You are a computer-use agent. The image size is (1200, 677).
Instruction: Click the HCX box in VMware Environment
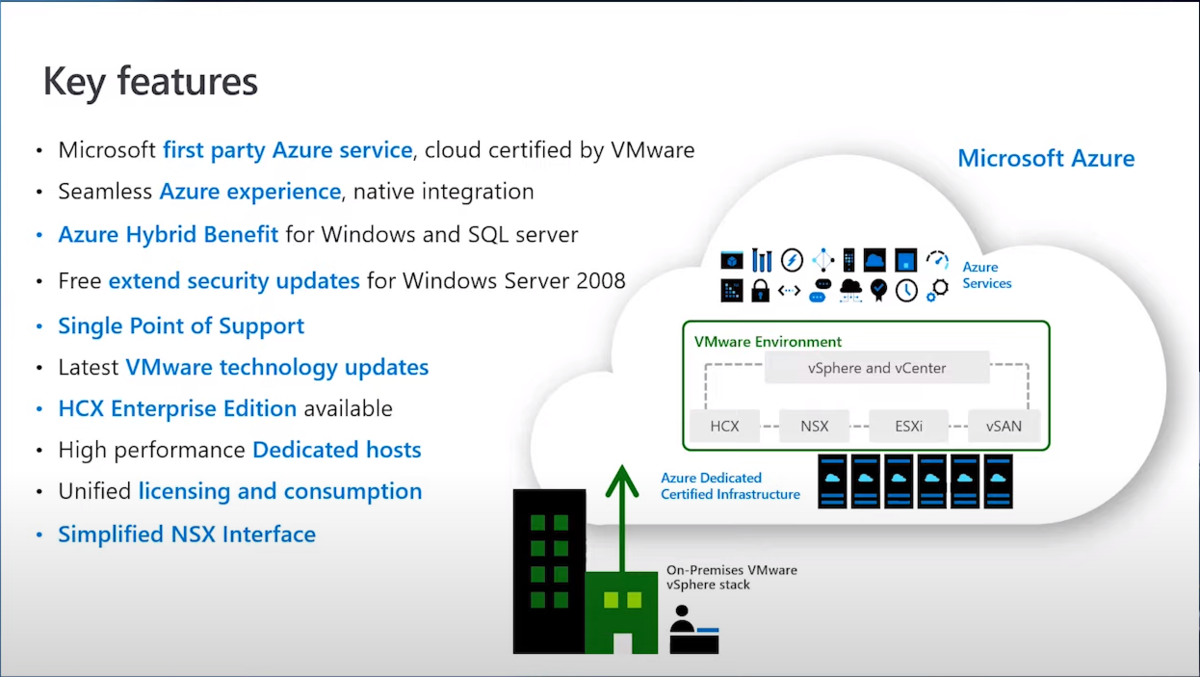tap(724, 425)
